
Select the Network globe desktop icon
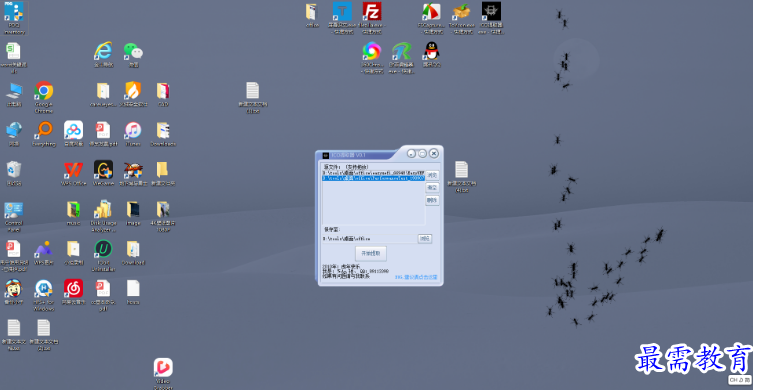14,130
